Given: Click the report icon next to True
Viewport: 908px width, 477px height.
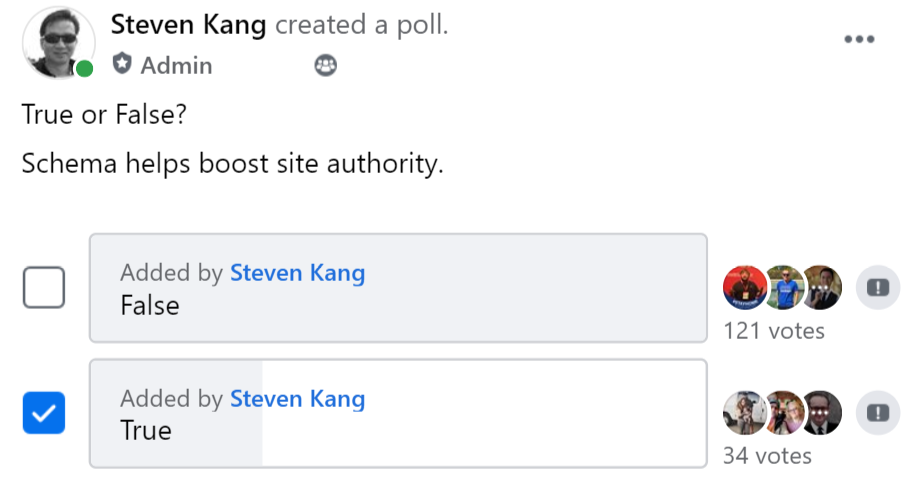Looking at the screenshot, I should tap(878, 413).
